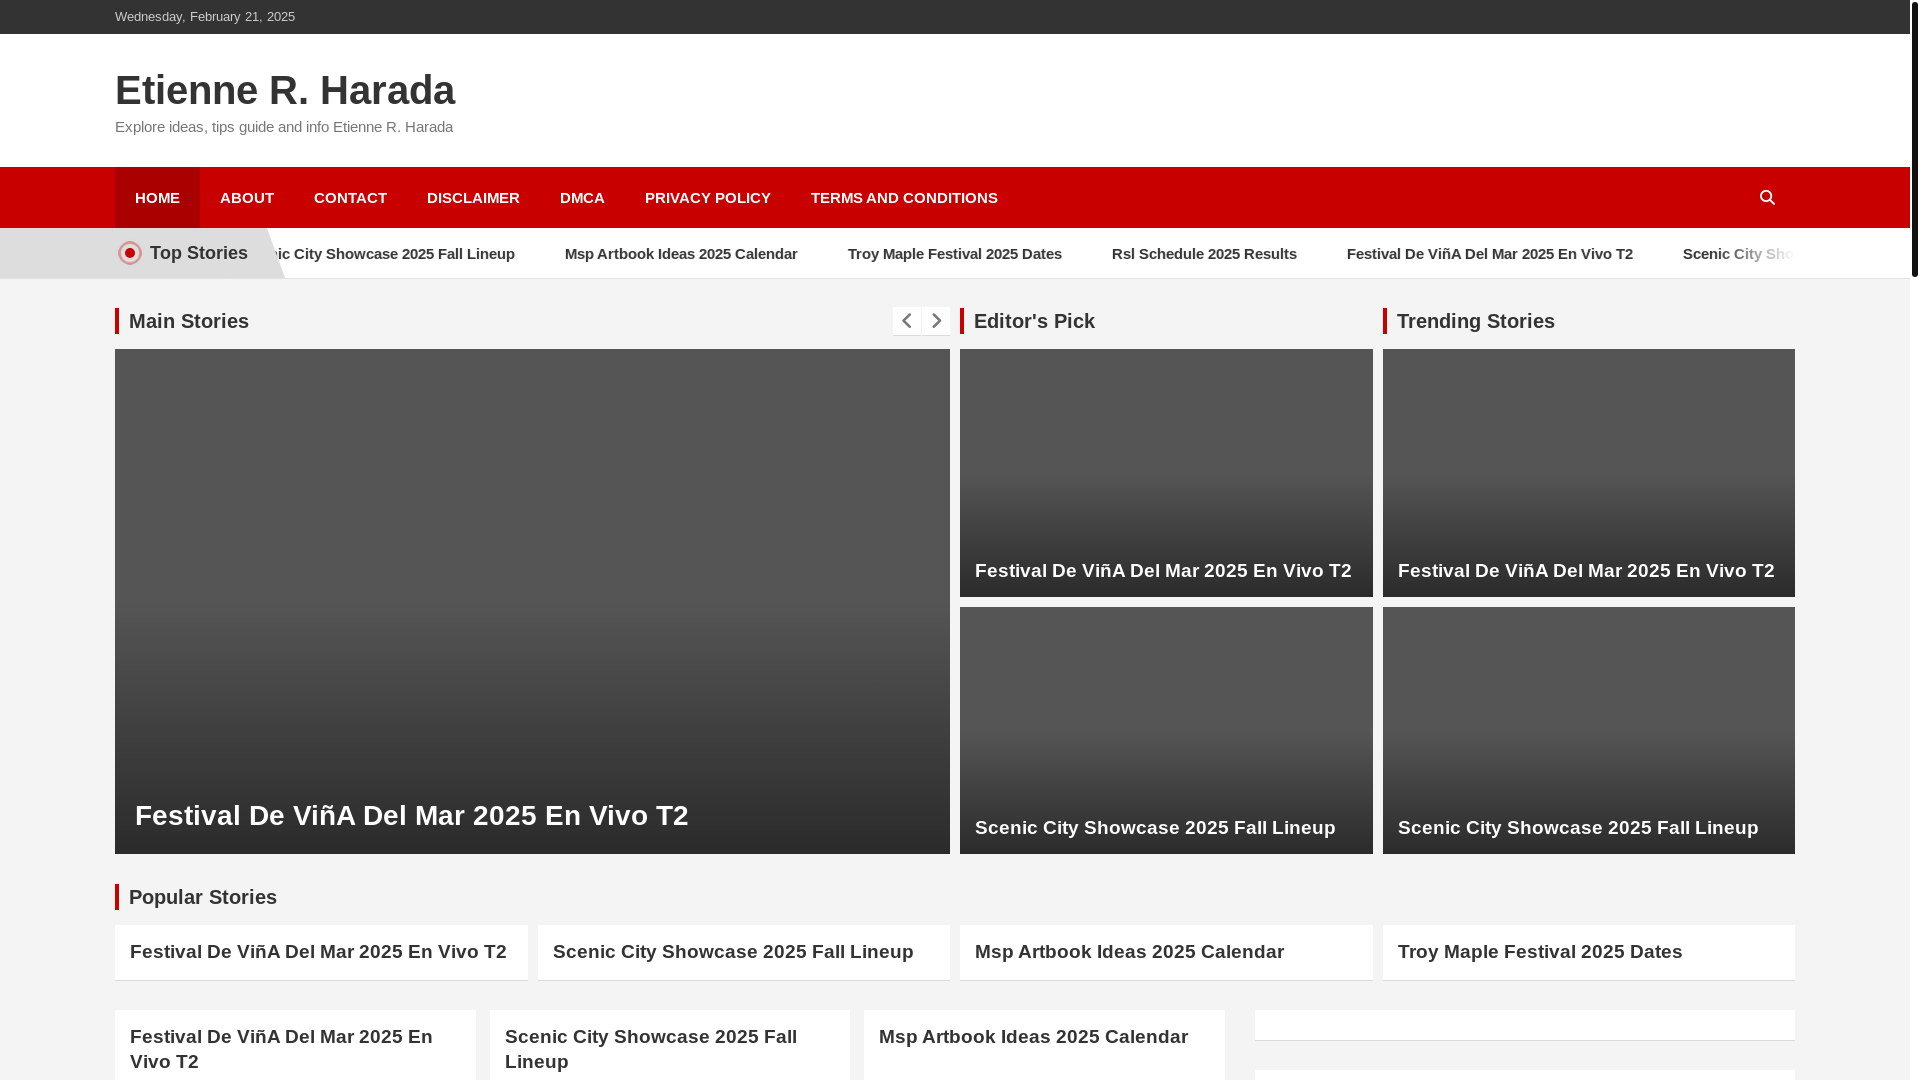Go to the DMCA page
This screenshot has height=1080, width=1920.
click(582, 198)
